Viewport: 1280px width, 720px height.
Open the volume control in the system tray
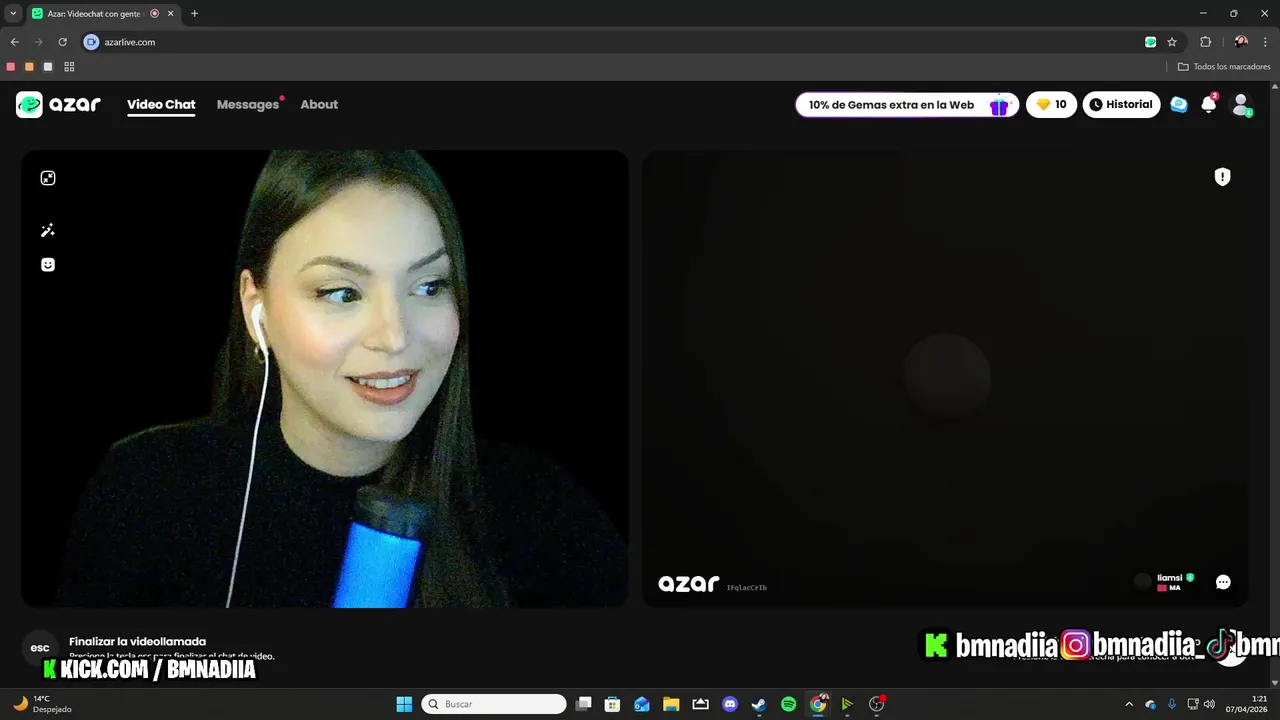click(x=1209, y=704)
